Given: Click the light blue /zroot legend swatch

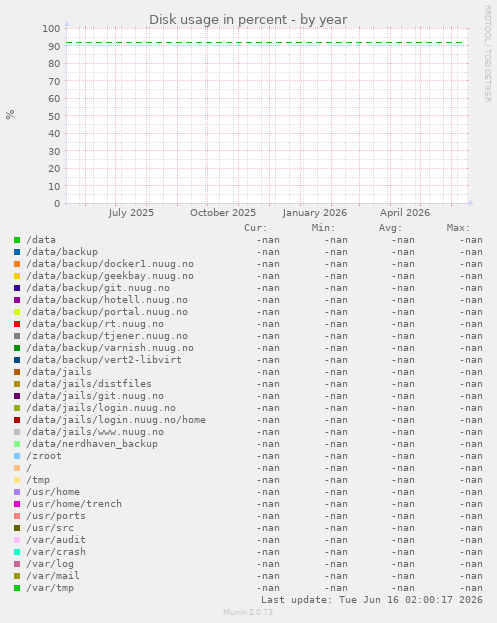Looking at the screenshot, I should [x=17, y=456].
